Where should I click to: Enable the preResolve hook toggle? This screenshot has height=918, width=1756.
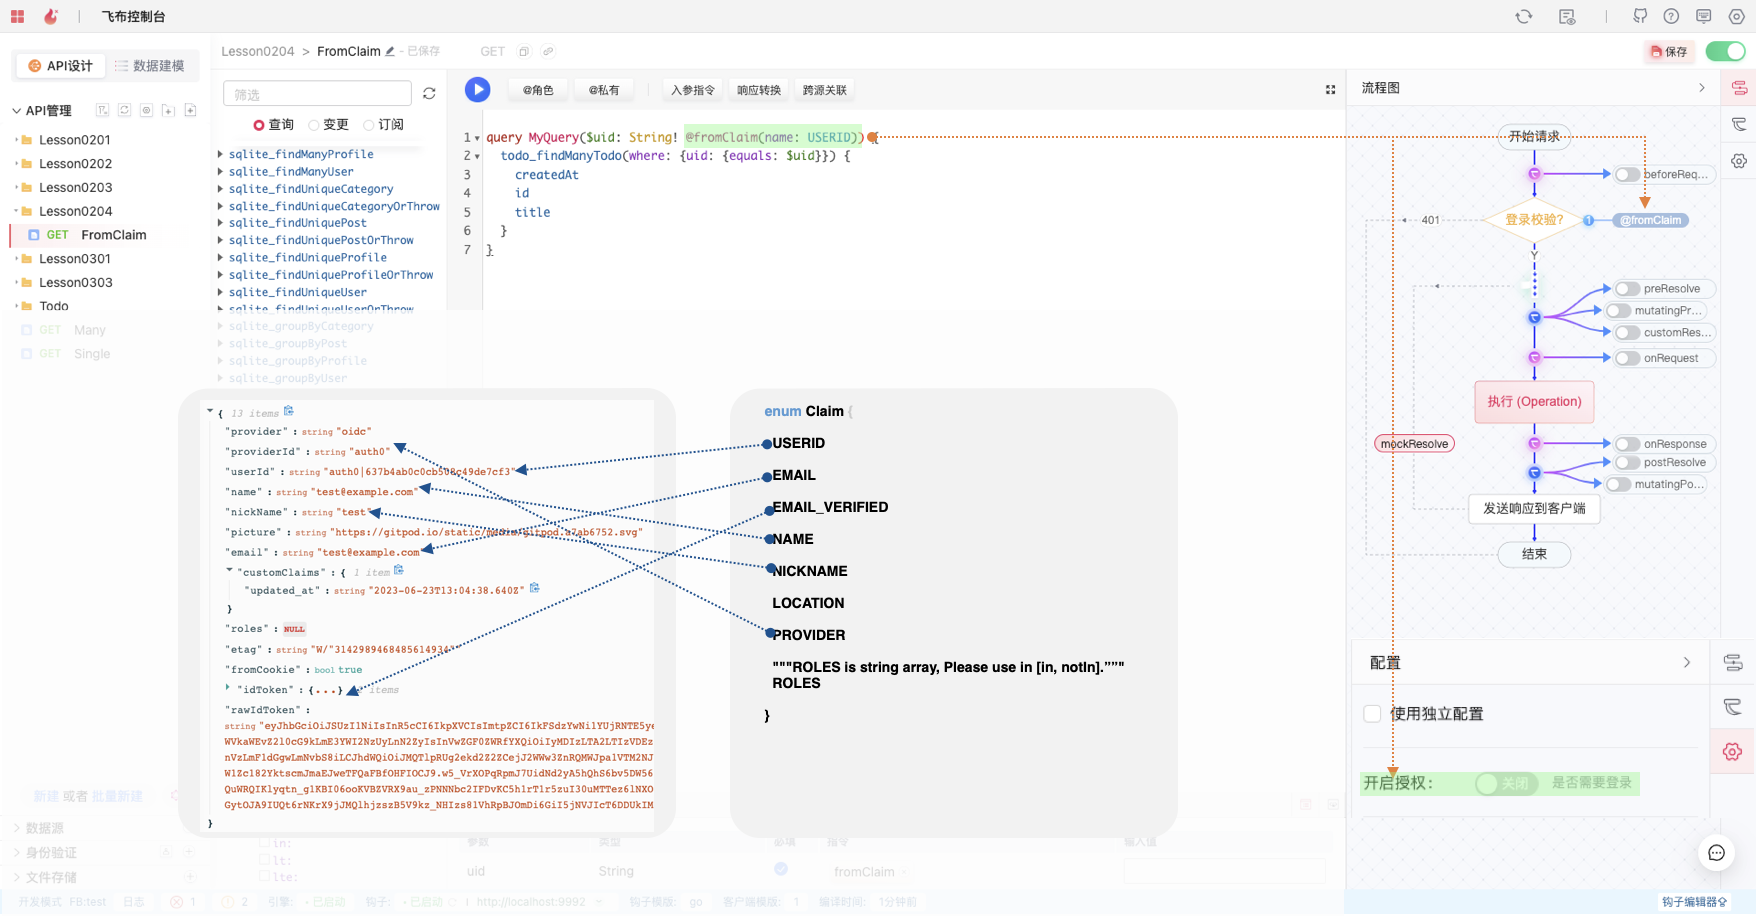1627,289
